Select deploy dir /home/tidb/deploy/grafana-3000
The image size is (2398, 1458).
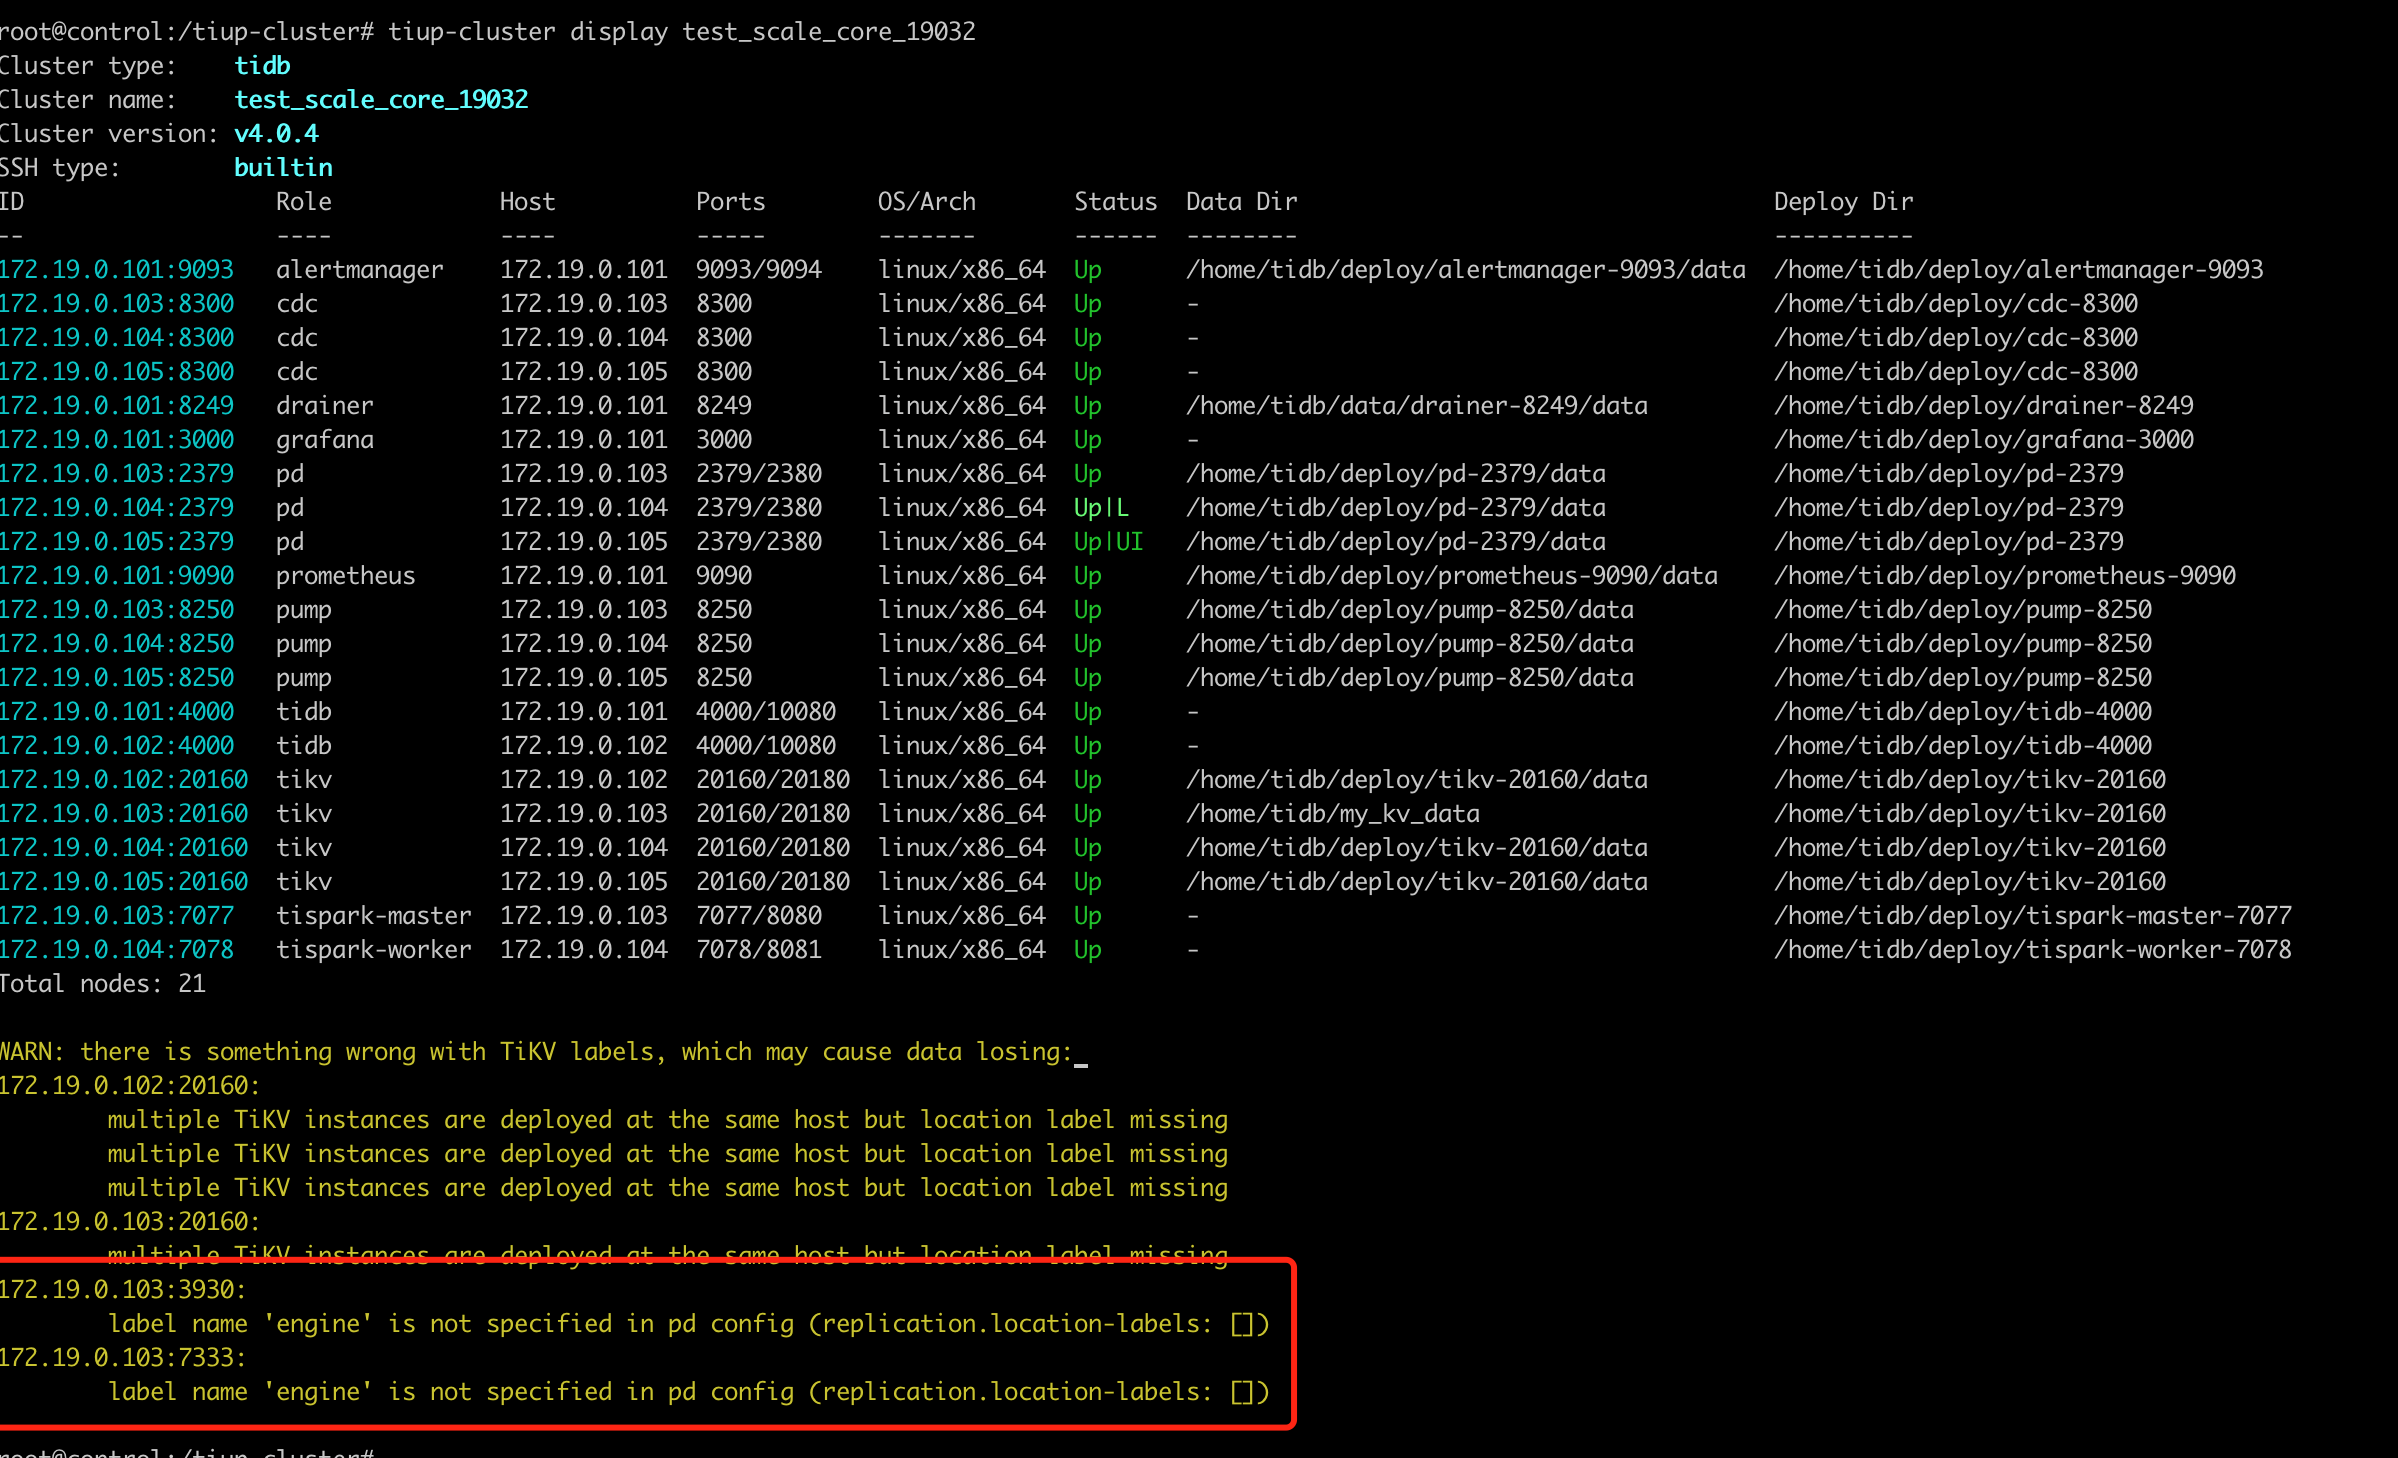pos(1983,439)
